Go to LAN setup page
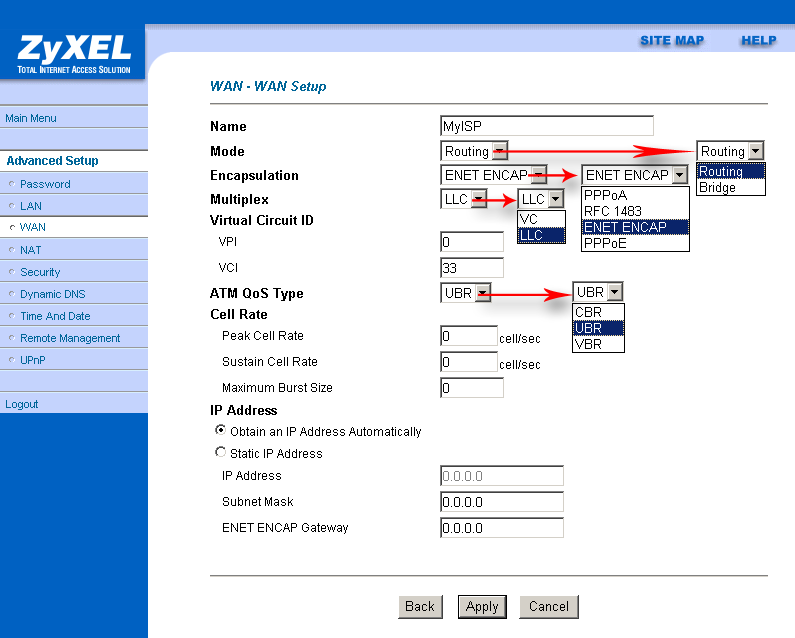This screenshot has height=638, width=795. click(31, 206)
